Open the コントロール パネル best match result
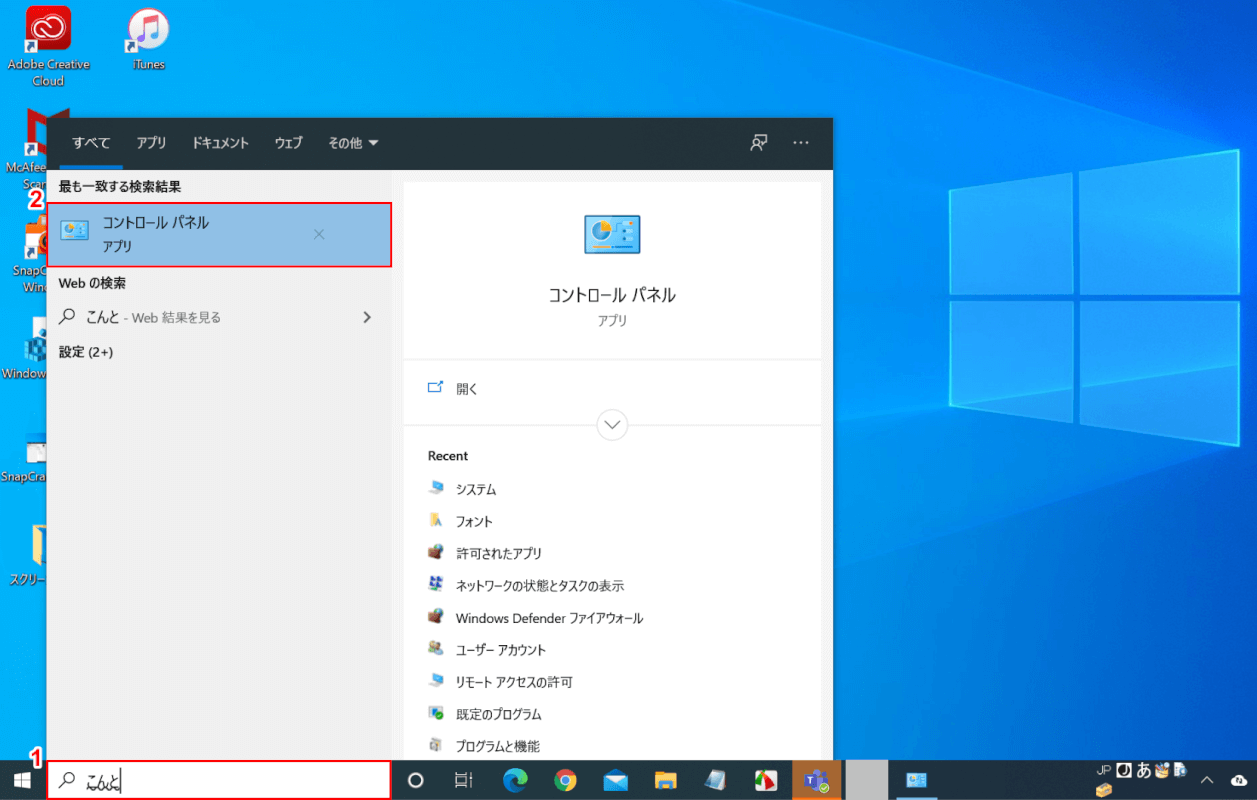 tap(219, 234)
